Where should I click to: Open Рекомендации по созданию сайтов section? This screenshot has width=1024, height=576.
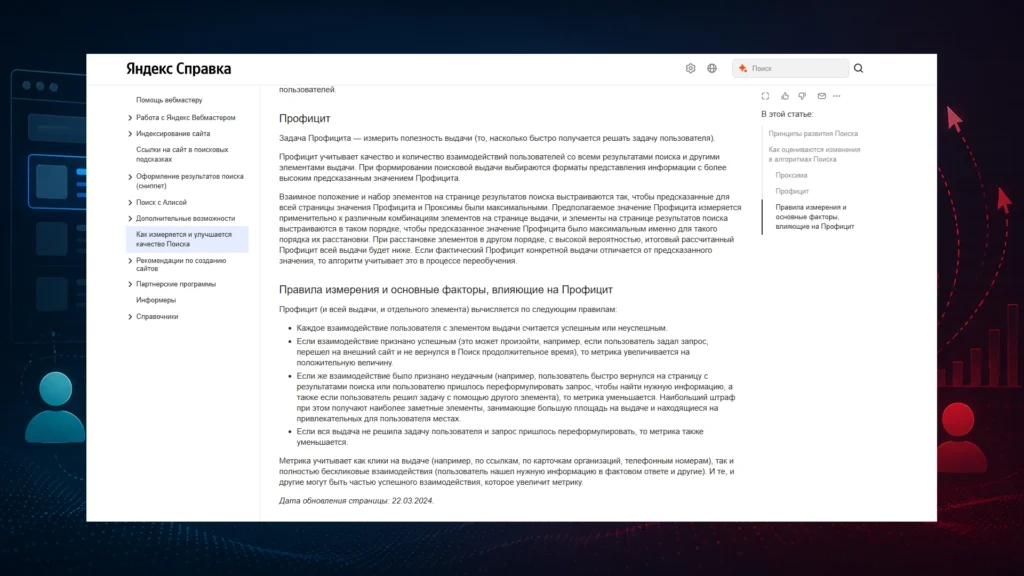[x=181, y=264]
